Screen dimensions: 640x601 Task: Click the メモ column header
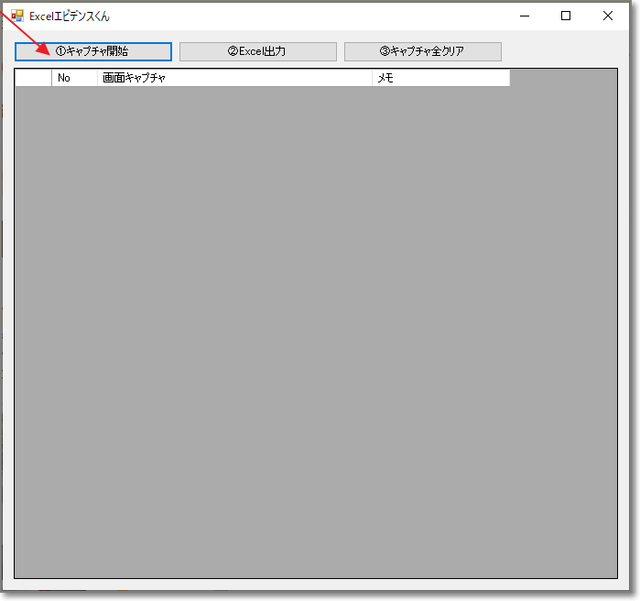440,78
